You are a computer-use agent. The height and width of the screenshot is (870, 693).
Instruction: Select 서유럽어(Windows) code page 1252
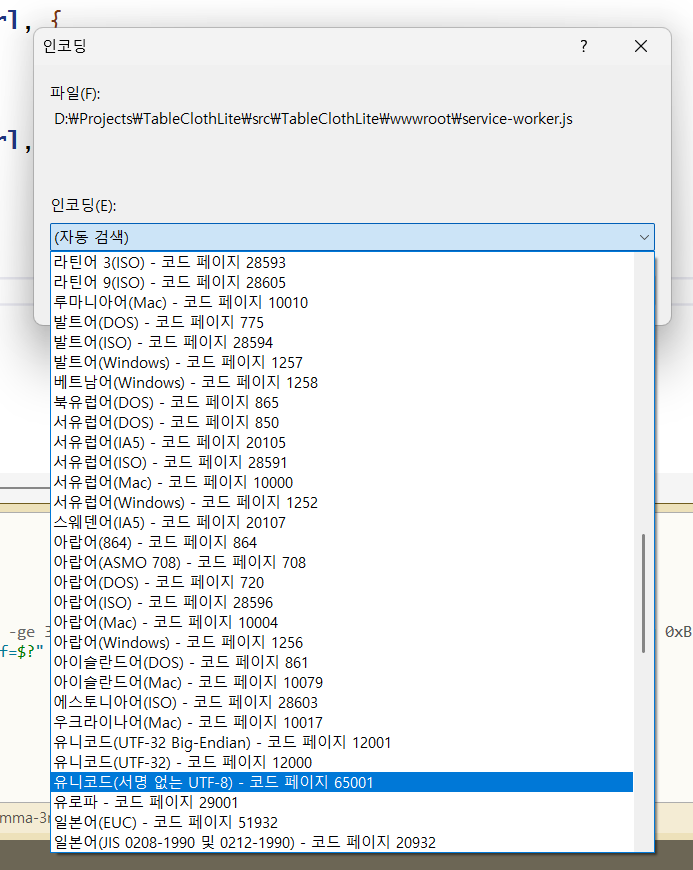[x=342, y=502]
